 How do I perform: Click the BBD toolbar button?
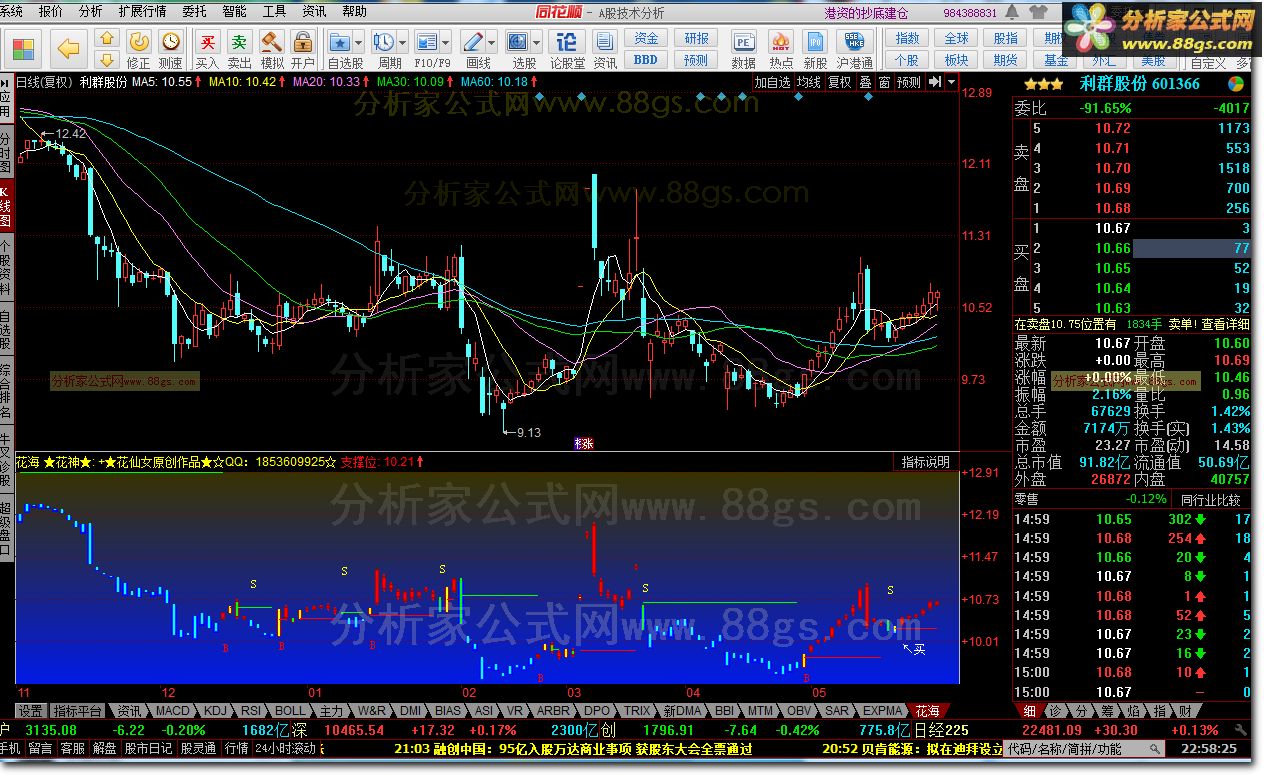[646, 59]
